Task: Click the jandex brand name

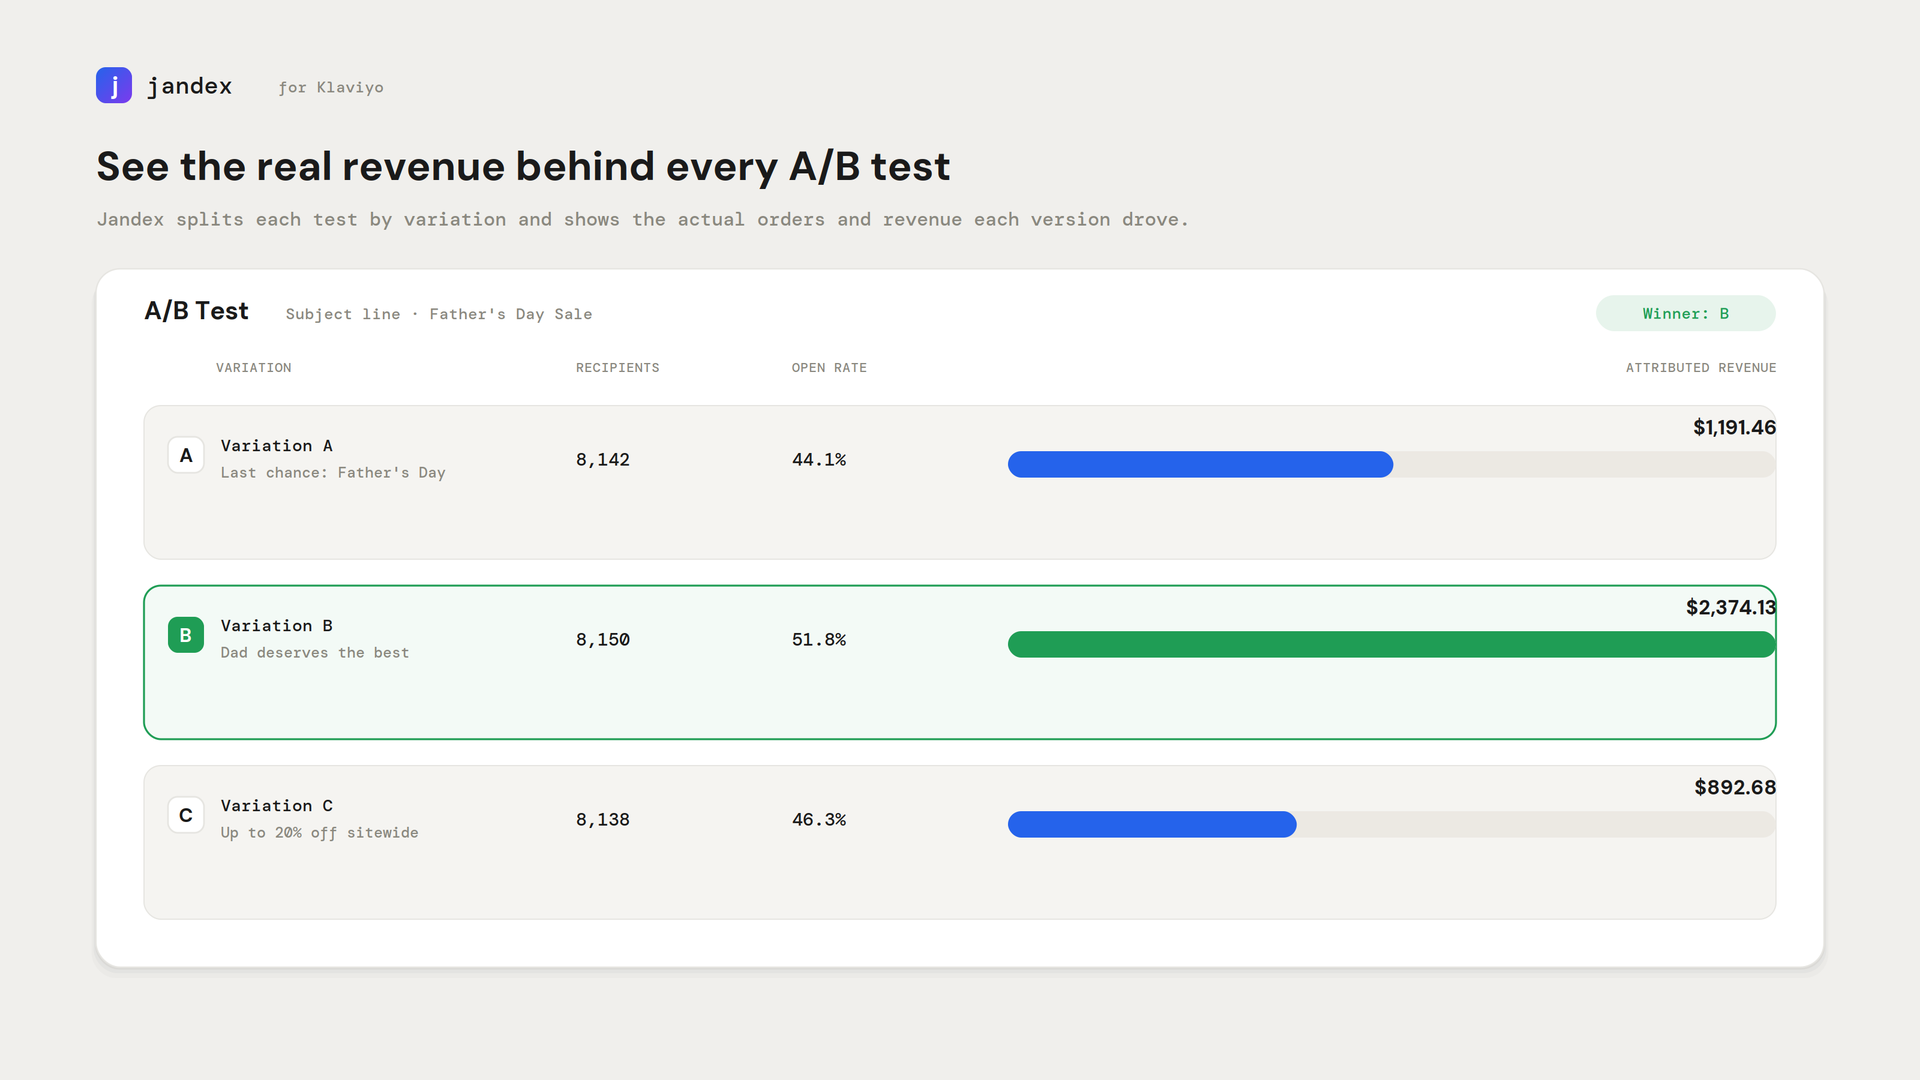Action: tap(190, 86)
